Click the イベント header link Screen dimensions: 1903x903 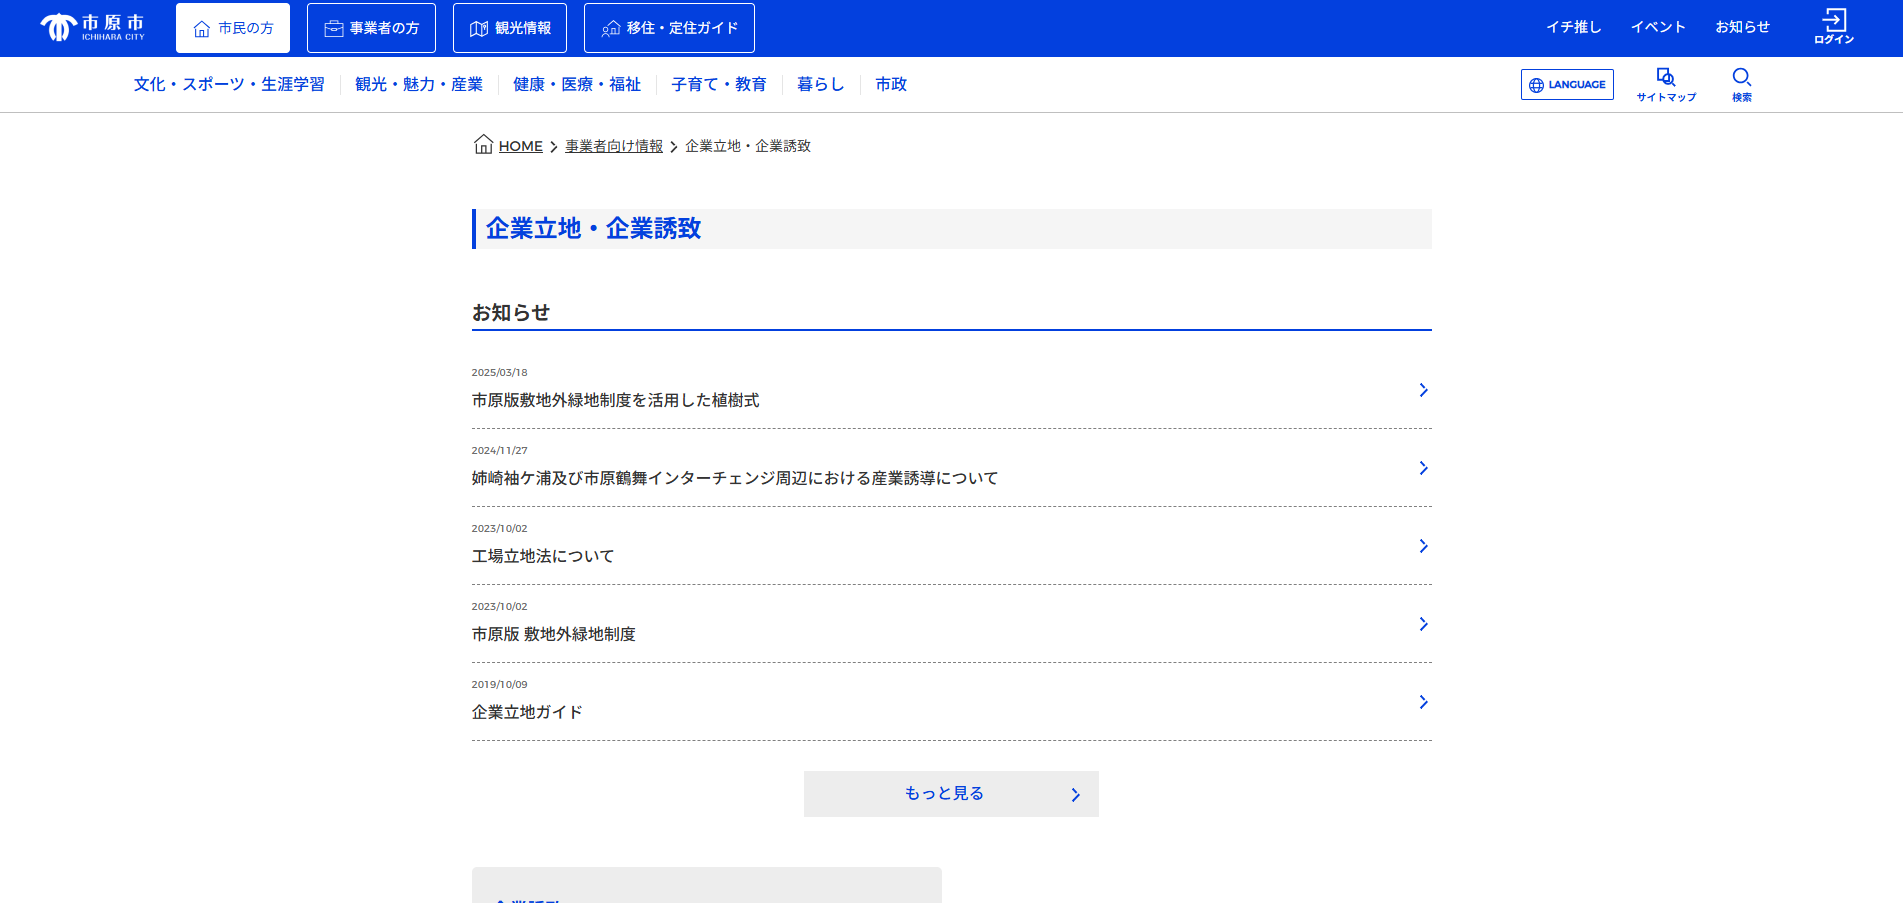click(x=1658, y=27)
